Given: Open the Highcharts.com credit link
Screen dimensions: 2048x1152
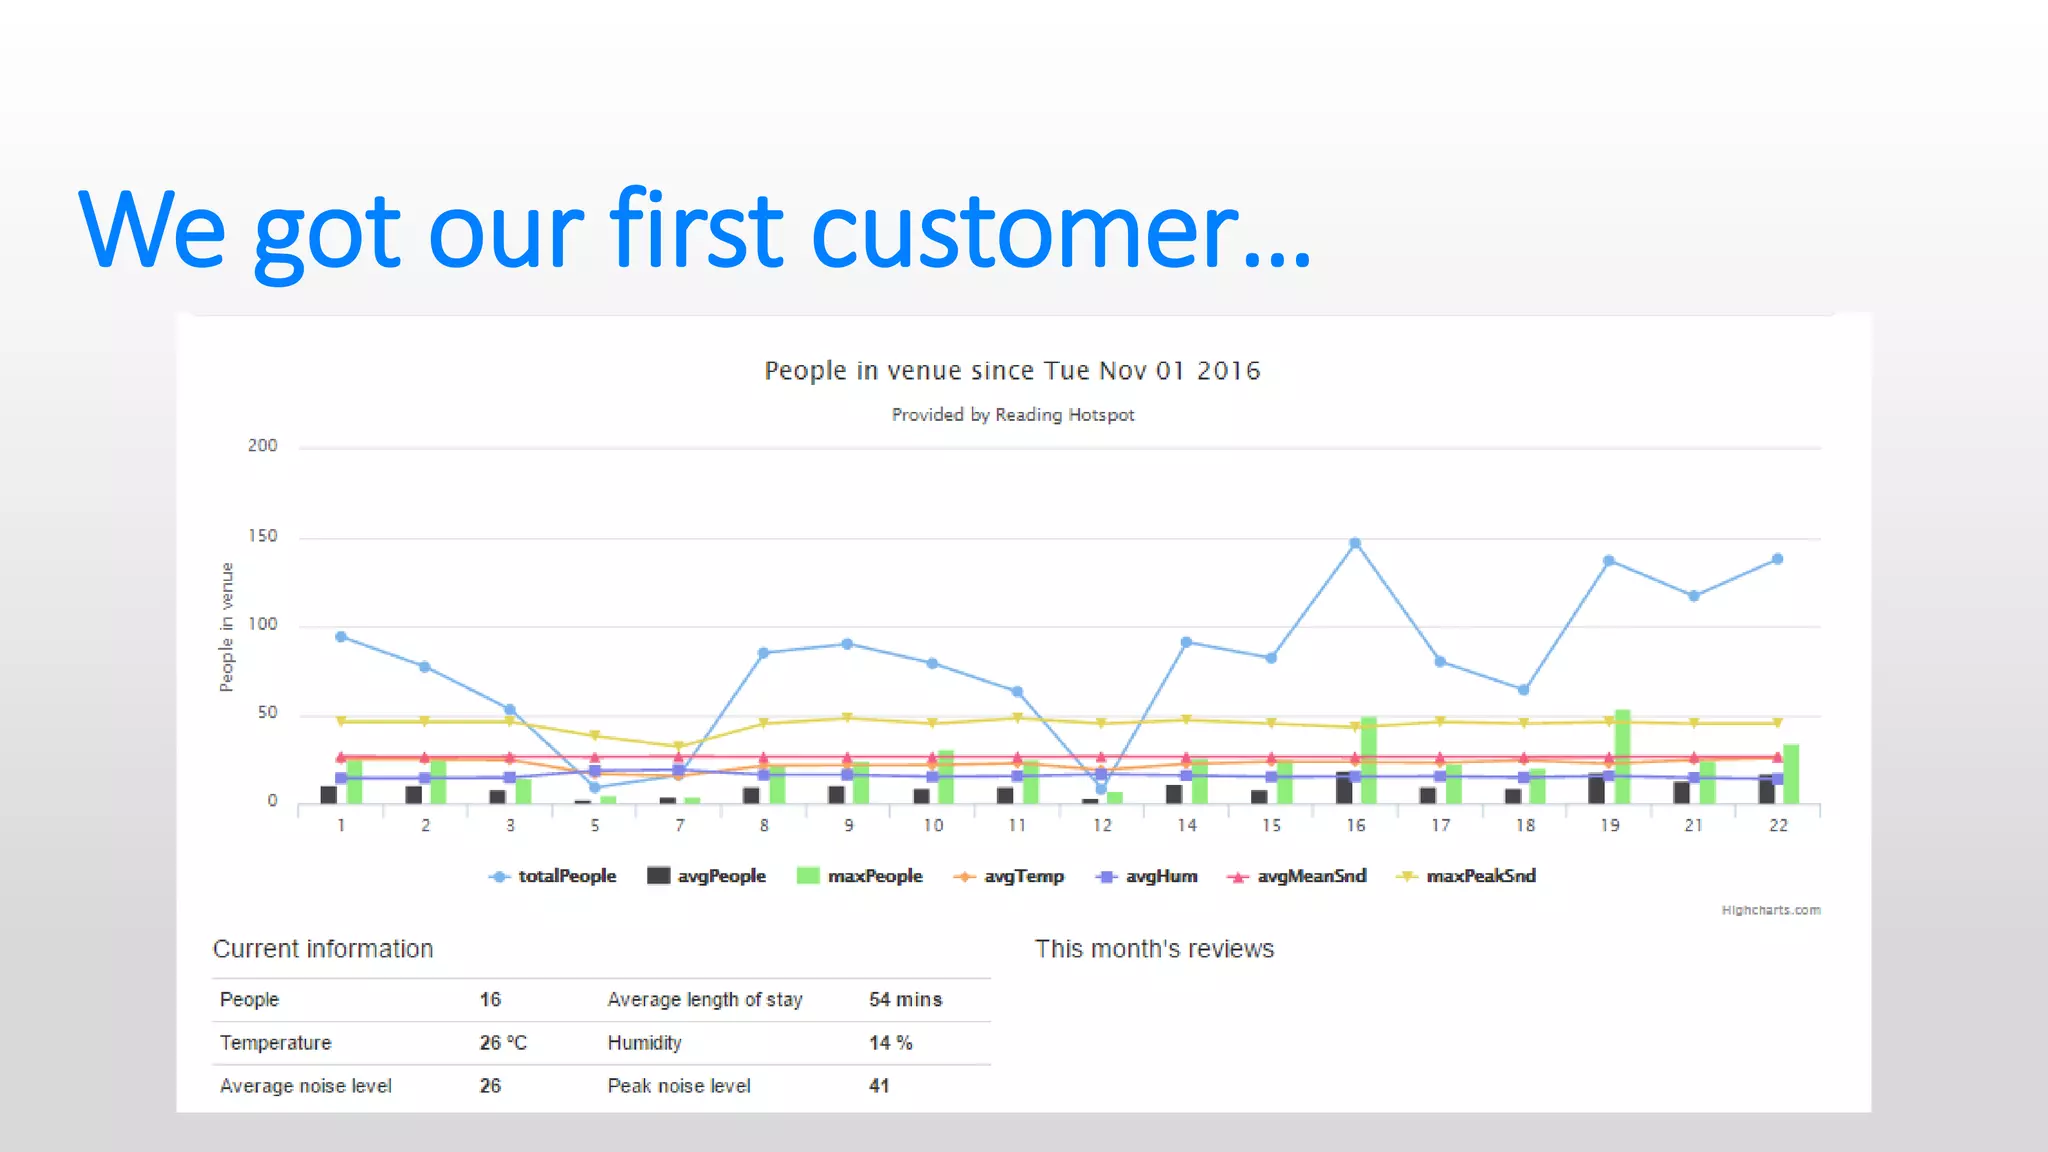Looking at the screenshot, I should (1770, 910).
